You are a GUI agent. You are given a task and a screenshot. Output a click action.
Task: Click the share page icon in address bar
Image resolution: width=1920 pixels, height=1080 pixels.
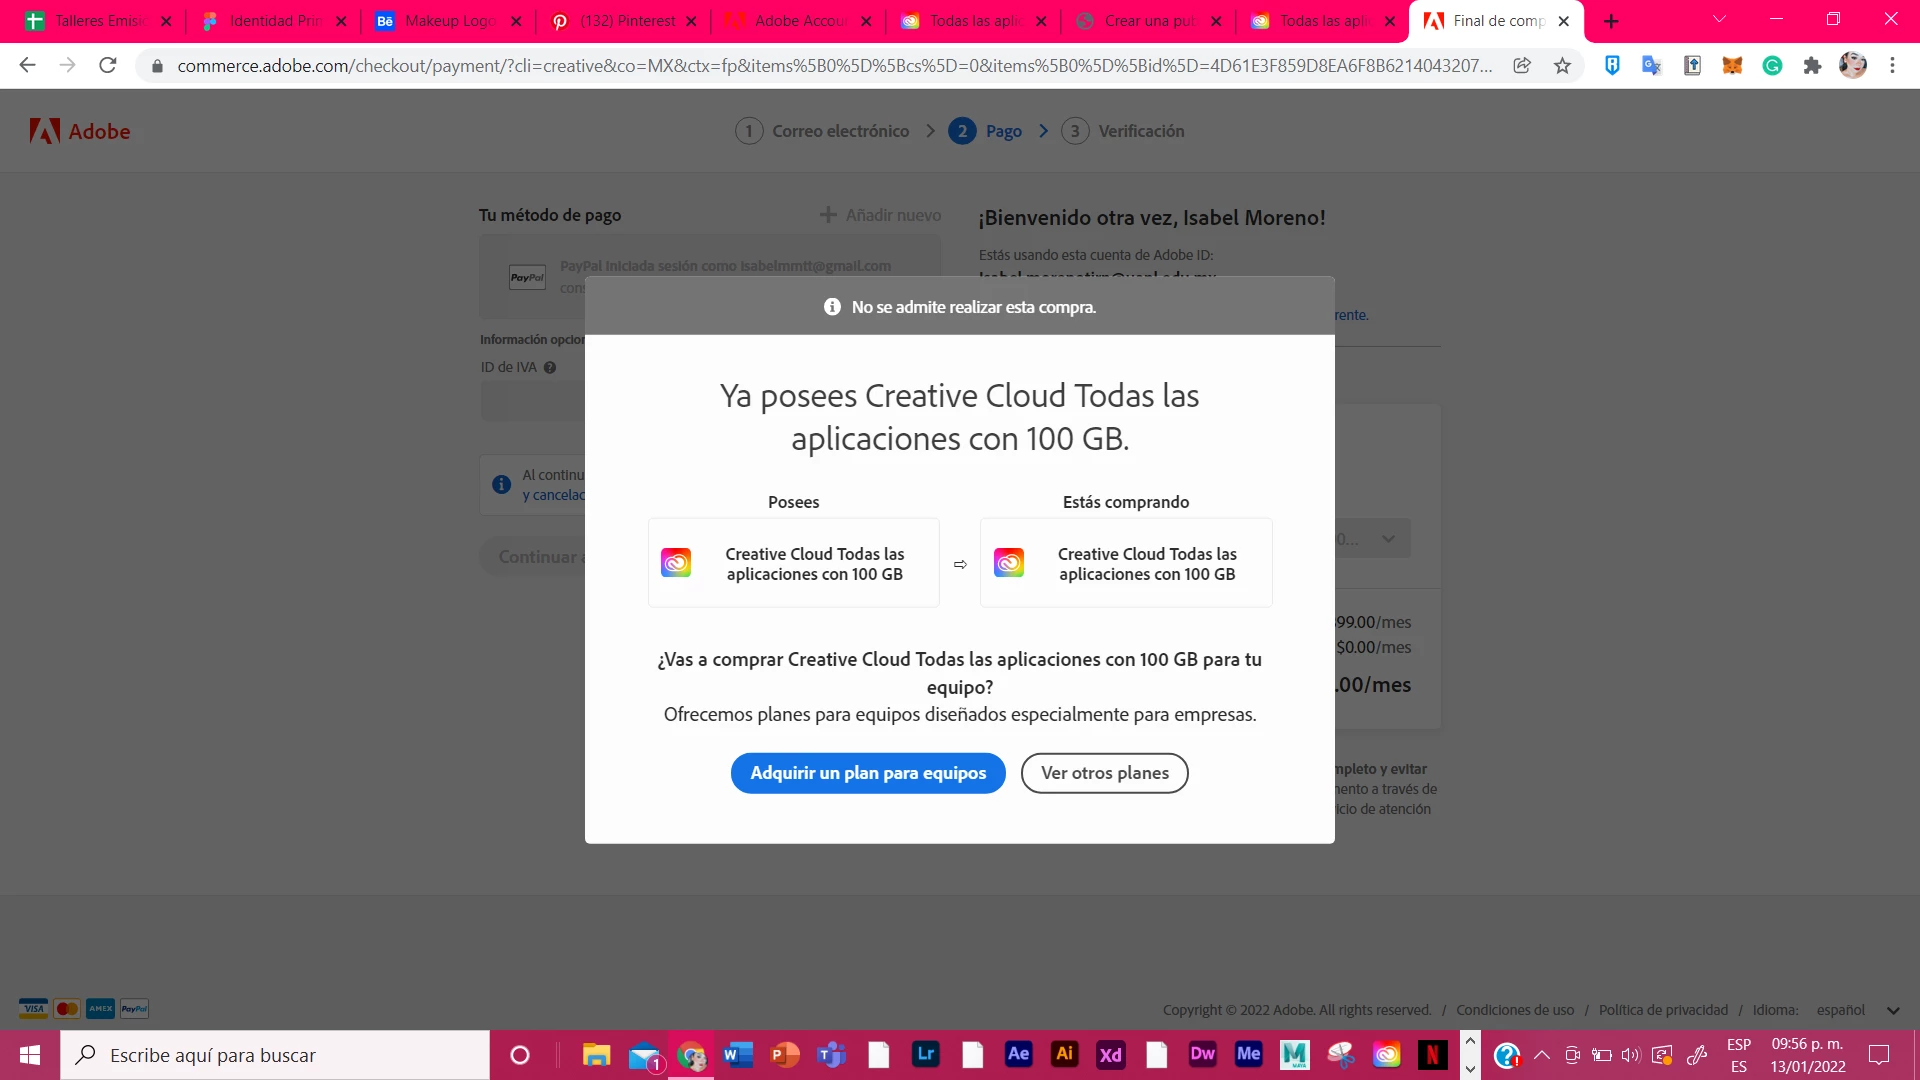1522,65
